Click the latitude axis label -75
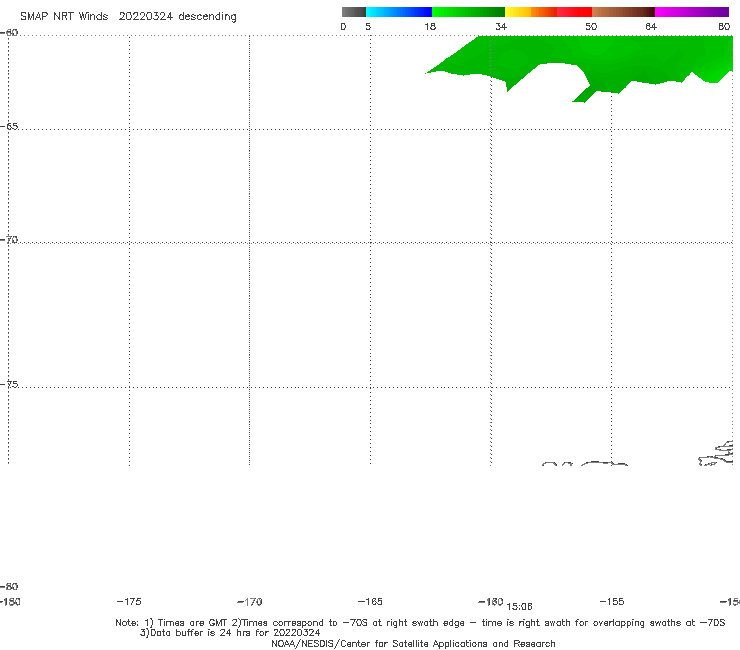Viewport: 740px width, 650px height. [x=9, y=384]
